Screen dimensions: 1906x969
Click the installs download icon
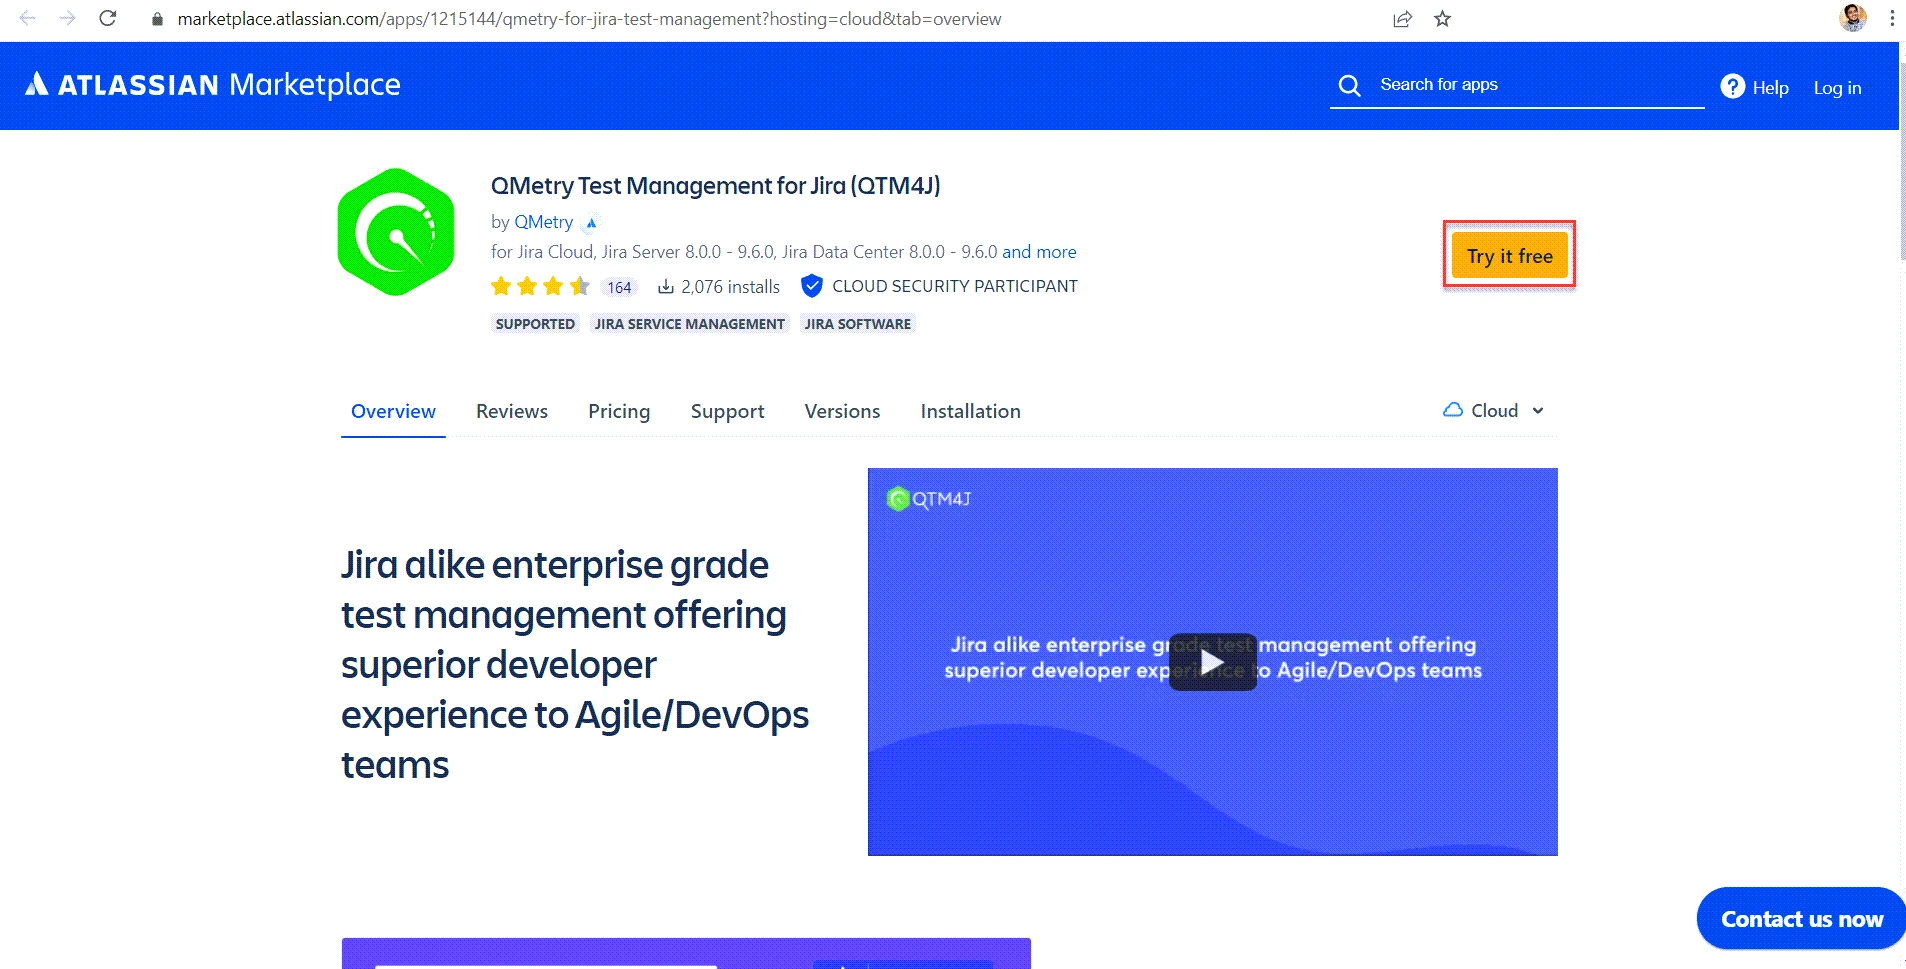coord(665,287)
